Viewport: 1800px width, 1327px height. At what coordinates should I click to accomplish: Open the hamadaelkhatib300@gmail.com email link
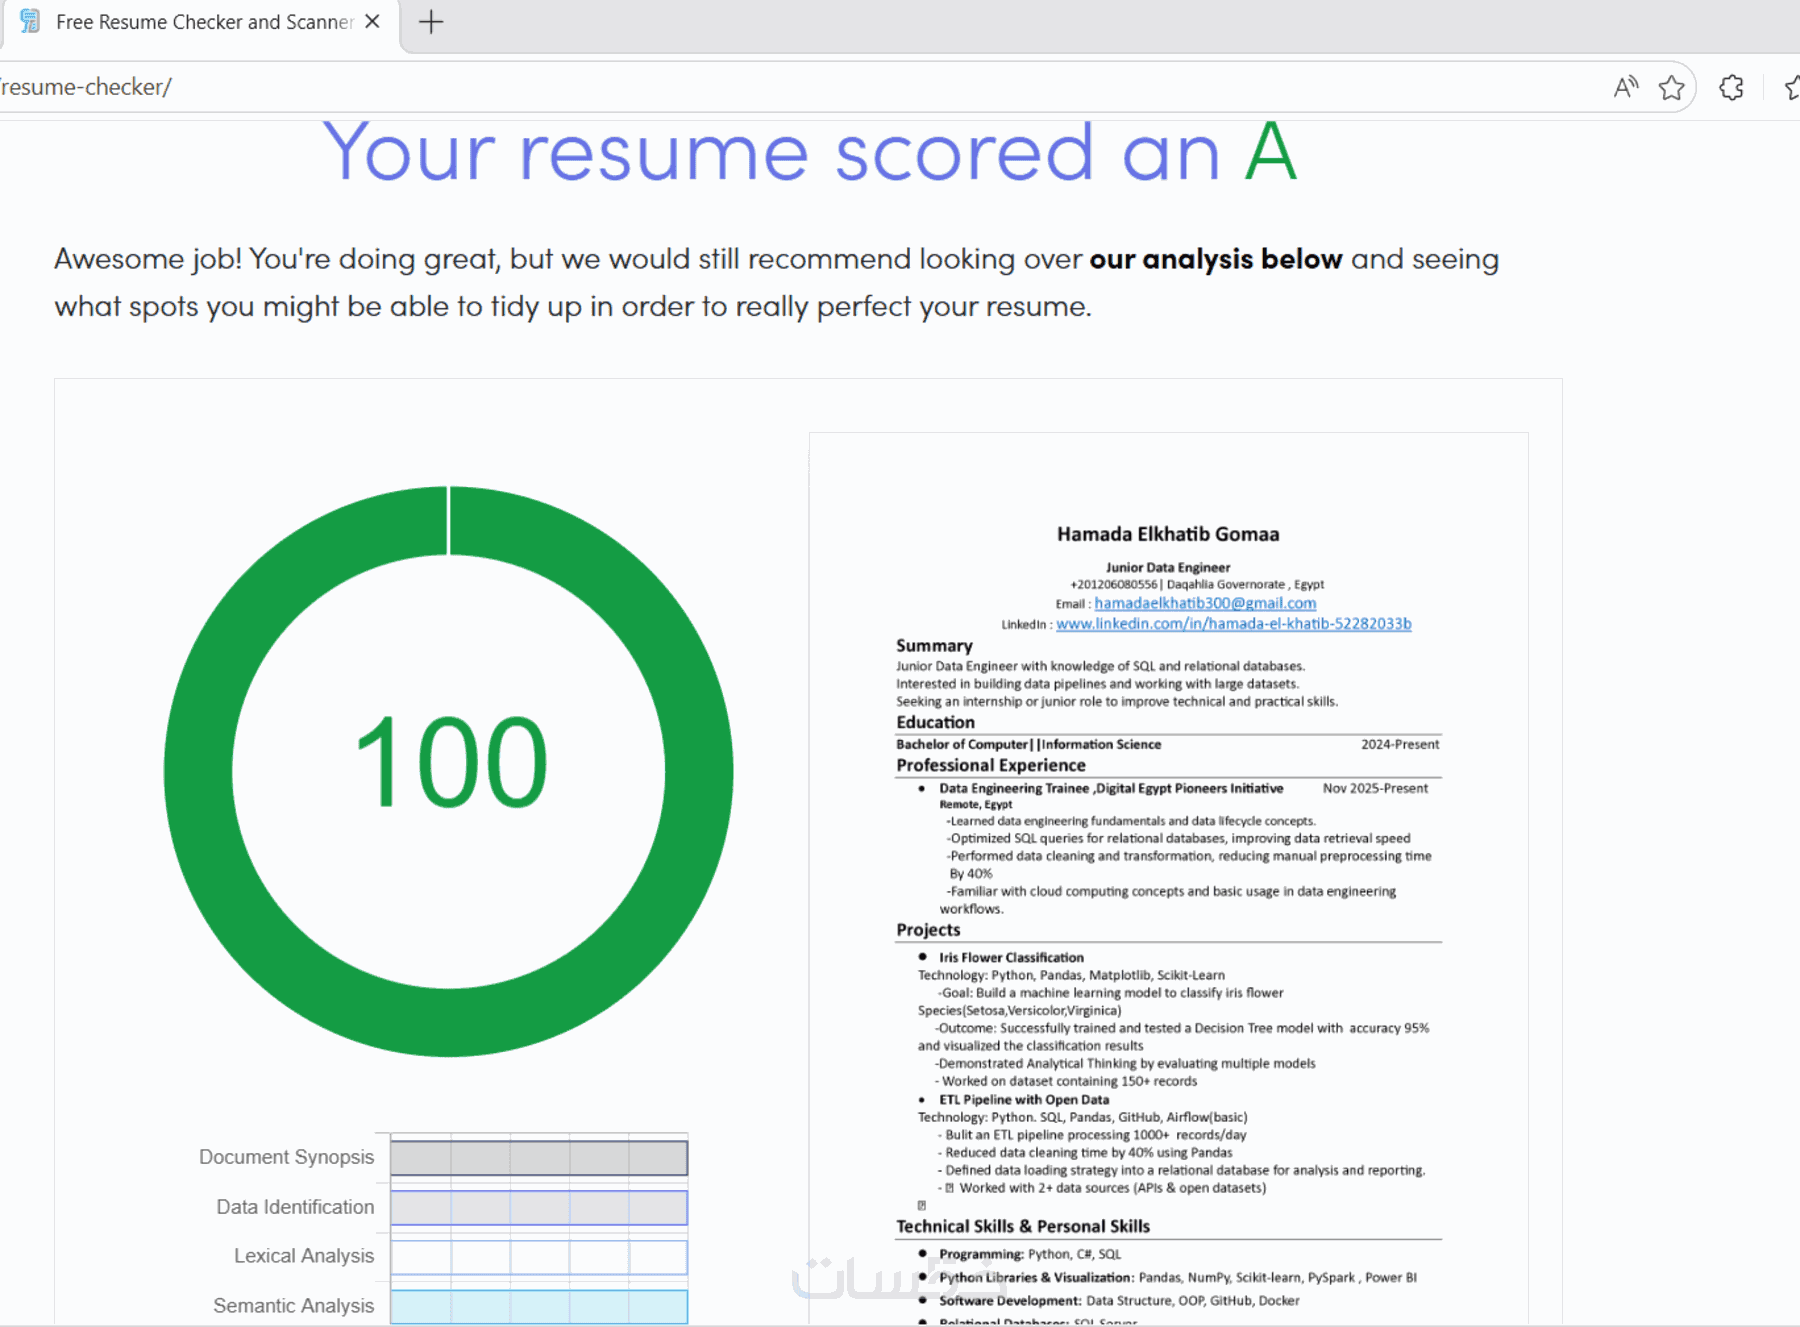click(x=1205, y=603)
